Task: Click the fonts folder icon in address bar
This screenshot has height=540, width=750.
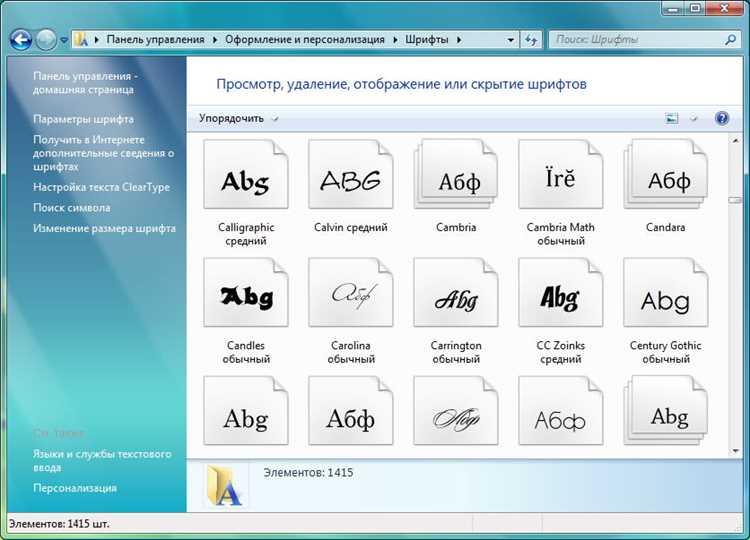Action: (x=81, y=40)
